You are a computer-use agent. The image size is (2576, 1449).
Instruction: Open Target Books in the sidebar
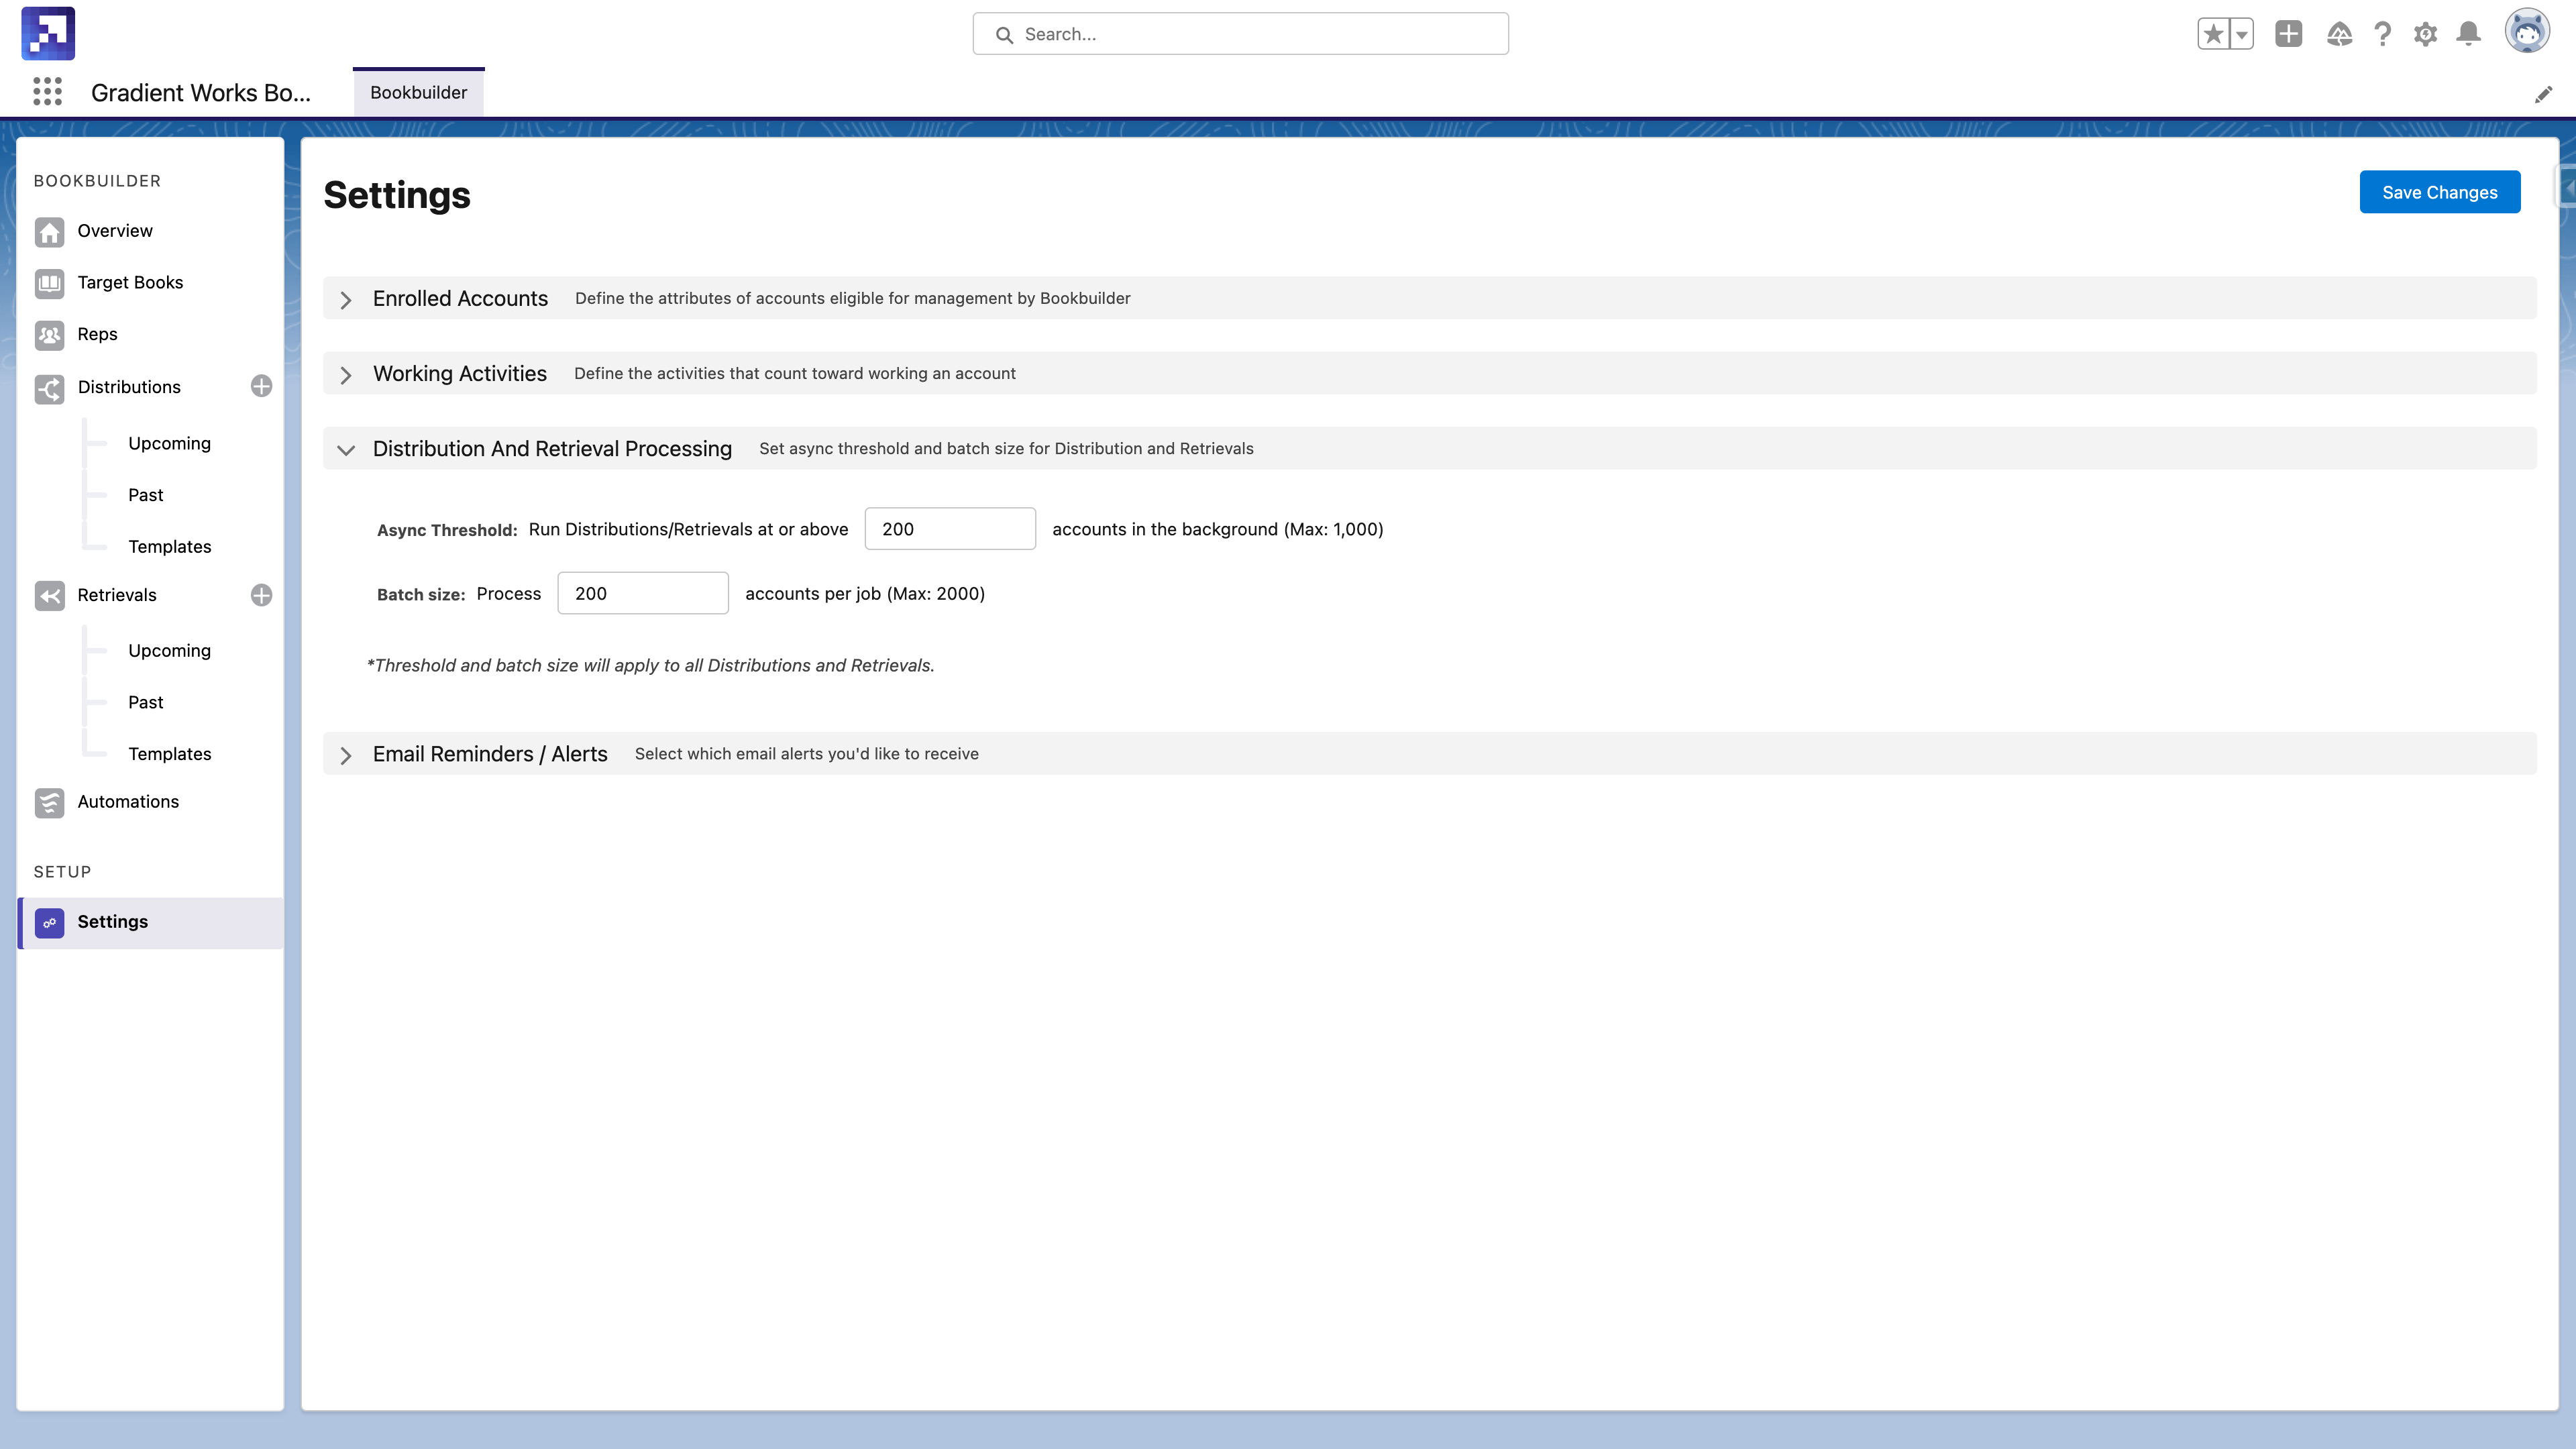pos(130,283)
